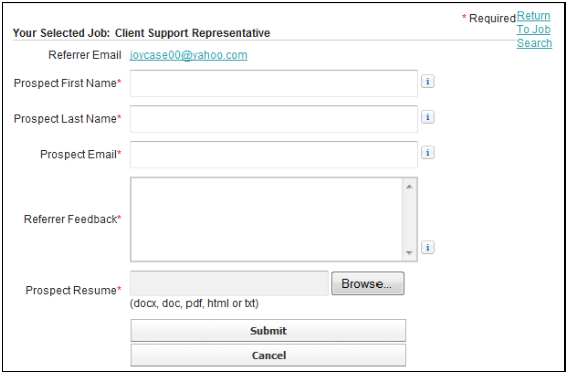Click scroll down arrow in feedback box
The image size is (569, 374).
[x=409, y=253]
